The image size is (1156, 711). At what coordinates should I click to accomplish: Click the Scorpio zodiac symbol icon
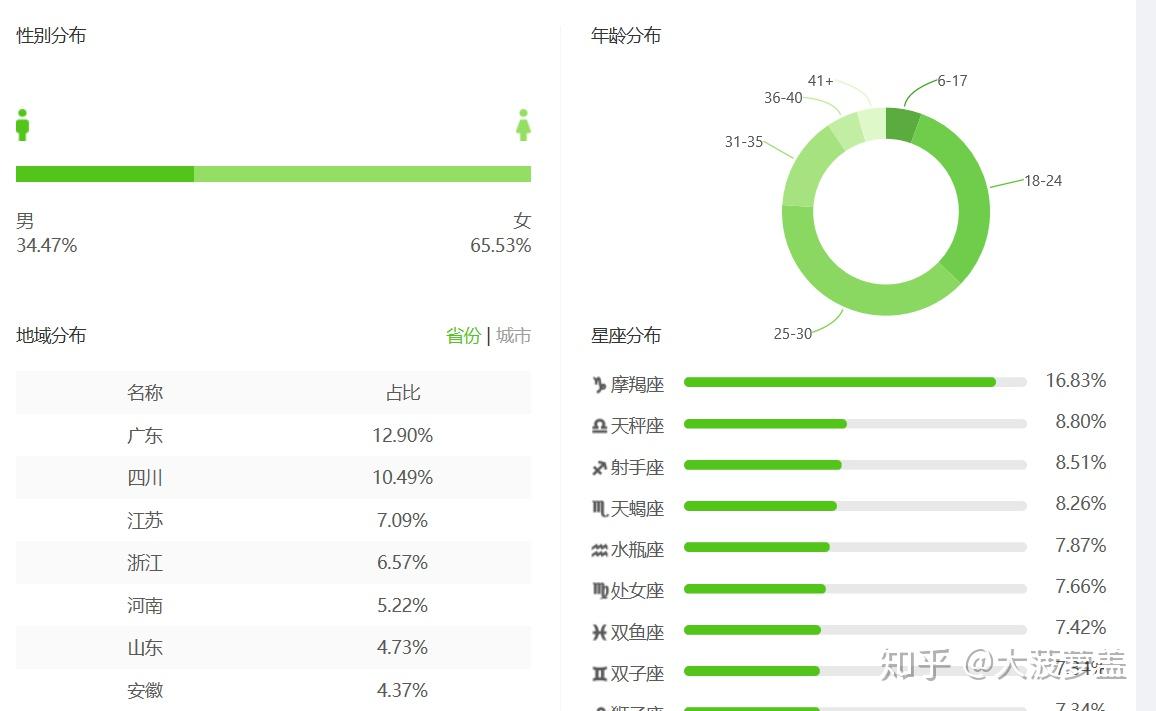[x=599, y=509]
